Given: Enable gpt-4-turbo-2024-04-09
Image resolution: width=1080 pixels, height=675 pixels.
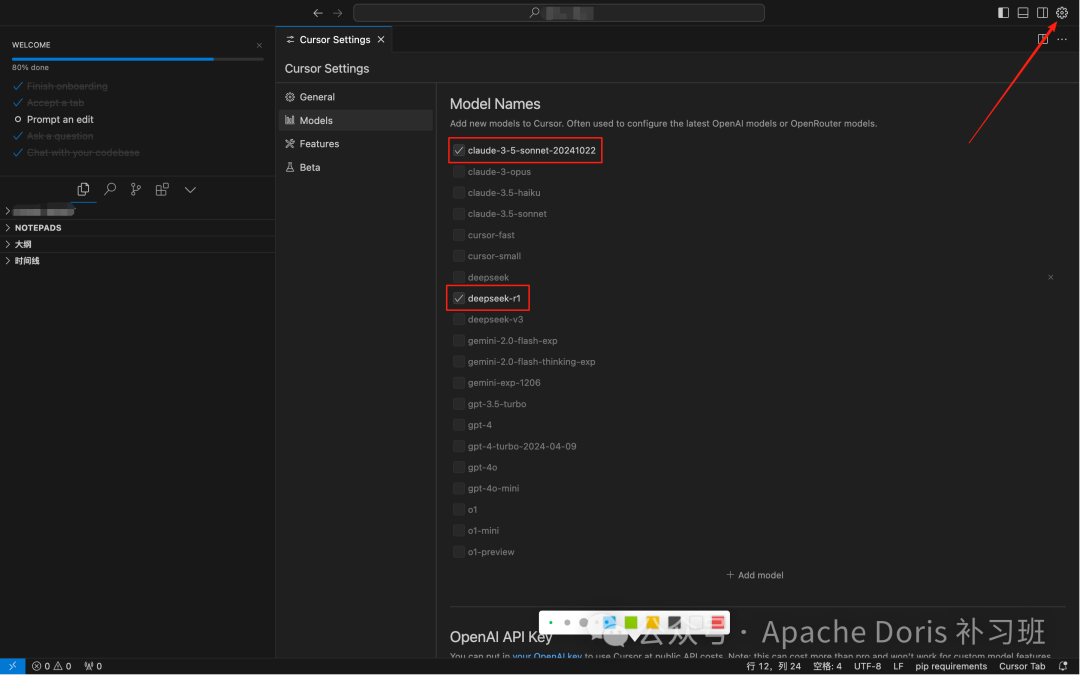Looking at the screenshot, I should (x=459, y=446).
